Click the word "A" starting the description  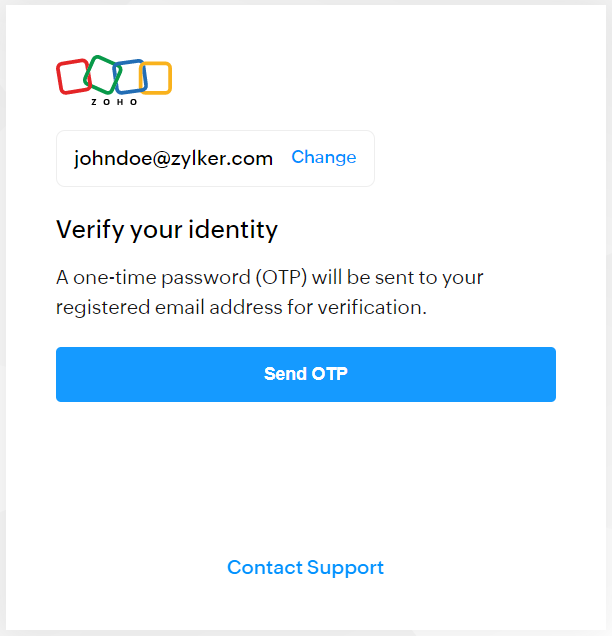[62, 277]
